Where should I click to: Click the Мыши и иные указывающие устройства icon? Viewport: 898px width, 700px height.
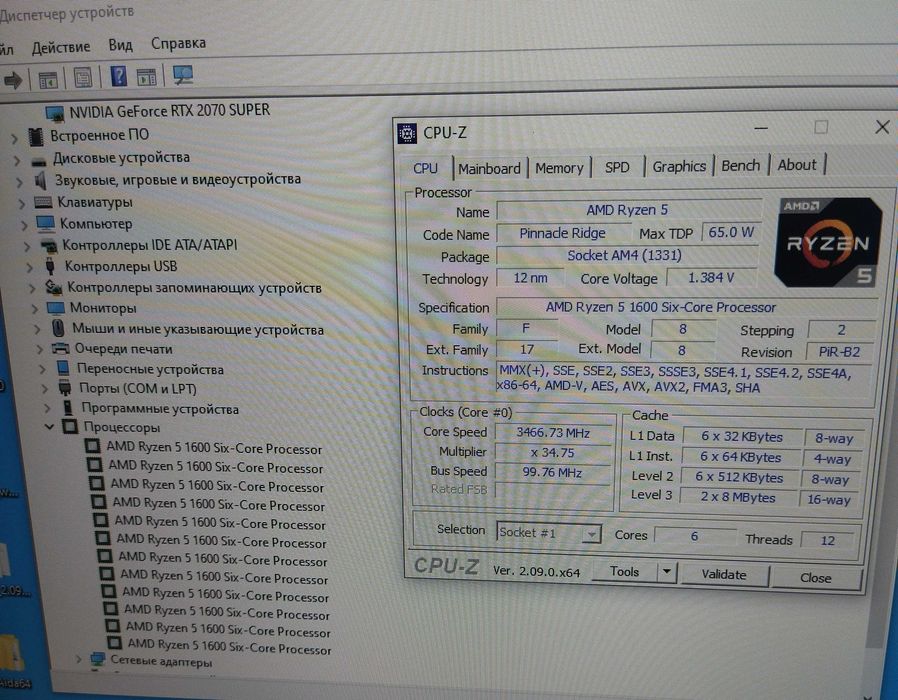tap(58, 328)
